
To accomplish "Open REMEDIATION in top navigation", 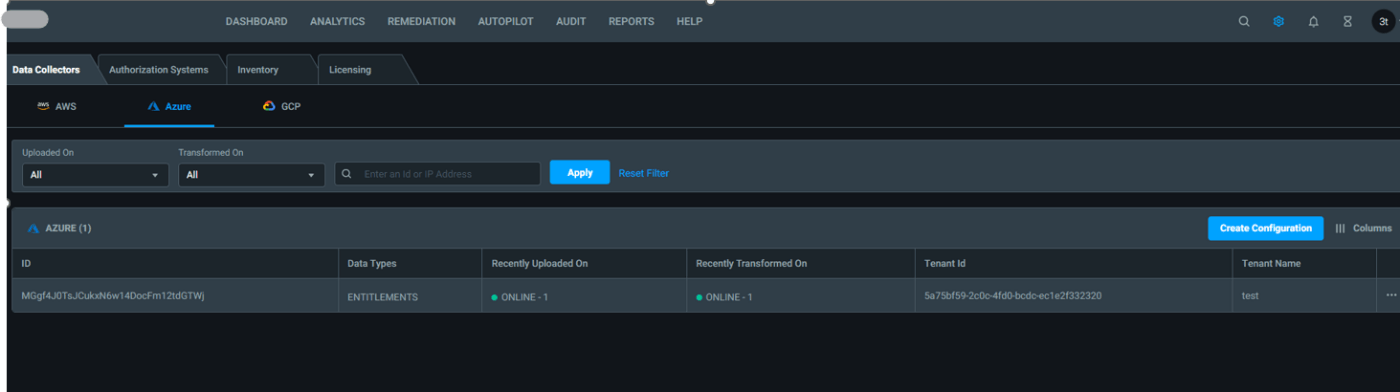I will click(421, 21).
